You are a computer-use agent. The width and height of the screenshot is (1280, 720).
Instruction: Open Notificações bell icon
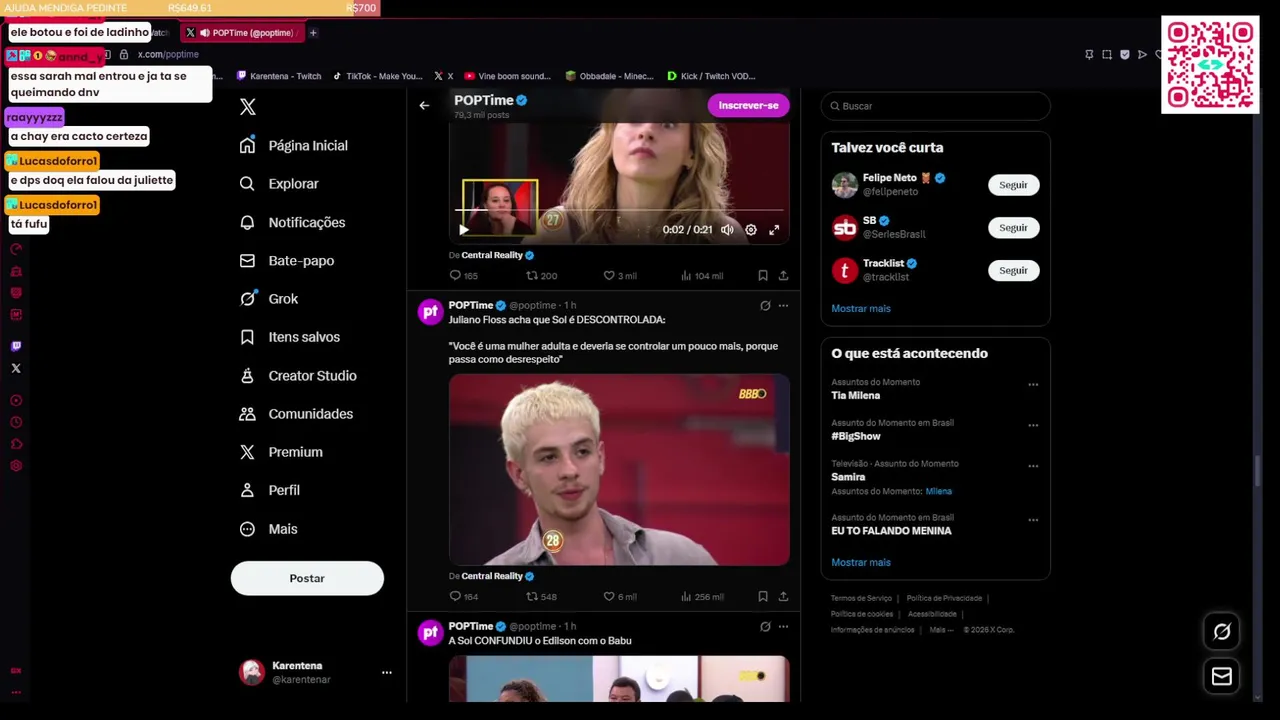coord(247,222)
